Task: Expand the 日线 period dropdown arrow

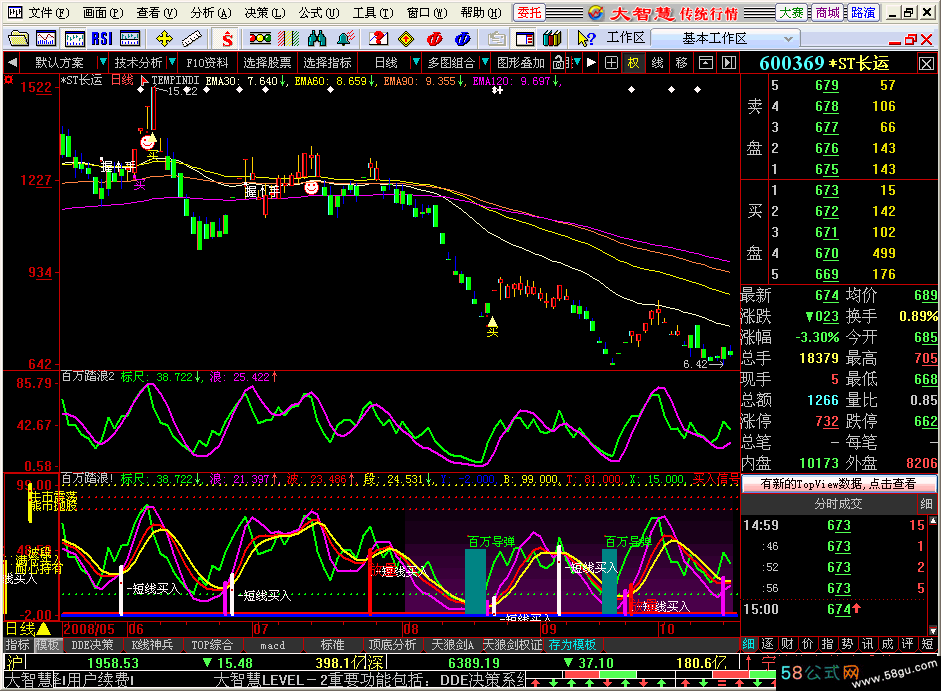Action: click(x=415, y=62)
